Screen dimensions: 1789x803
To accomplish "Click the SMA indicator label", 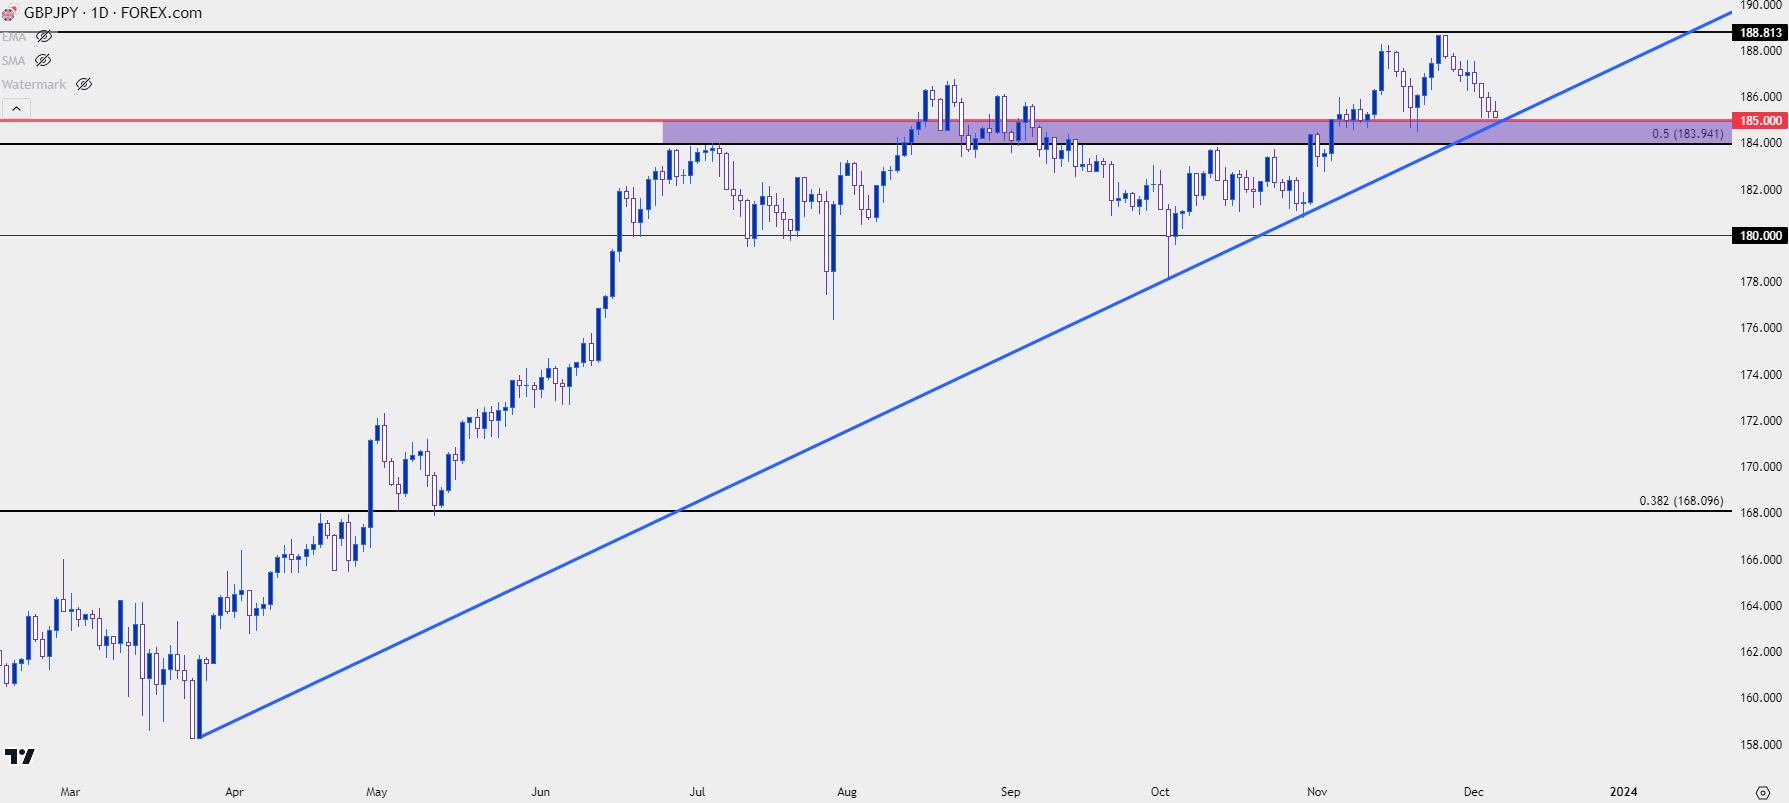I will [14, 61].
